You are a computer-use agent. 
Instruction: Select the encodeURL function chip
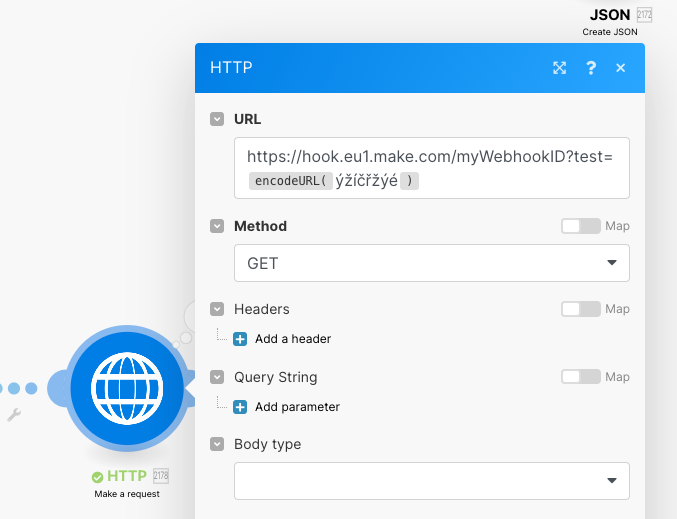click(290, 181)
